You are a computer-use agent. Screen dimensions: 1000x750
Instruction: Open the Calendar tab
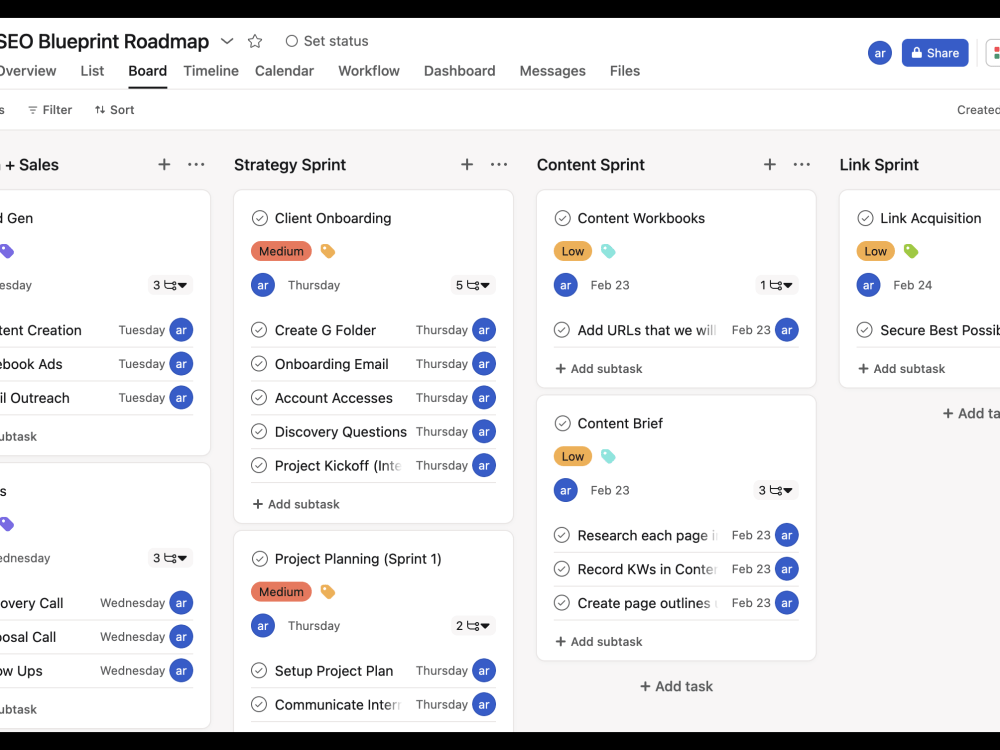[x=284, y=71]
